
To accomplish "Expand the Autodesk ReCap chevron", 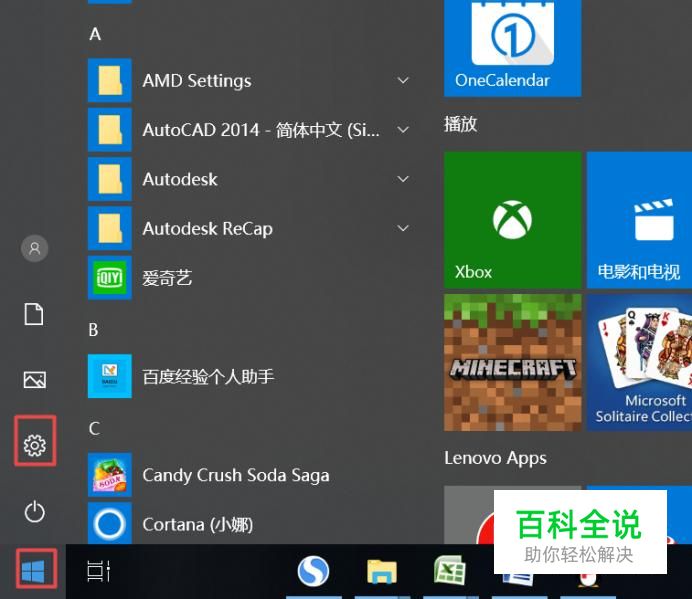I will coord(403,228).
